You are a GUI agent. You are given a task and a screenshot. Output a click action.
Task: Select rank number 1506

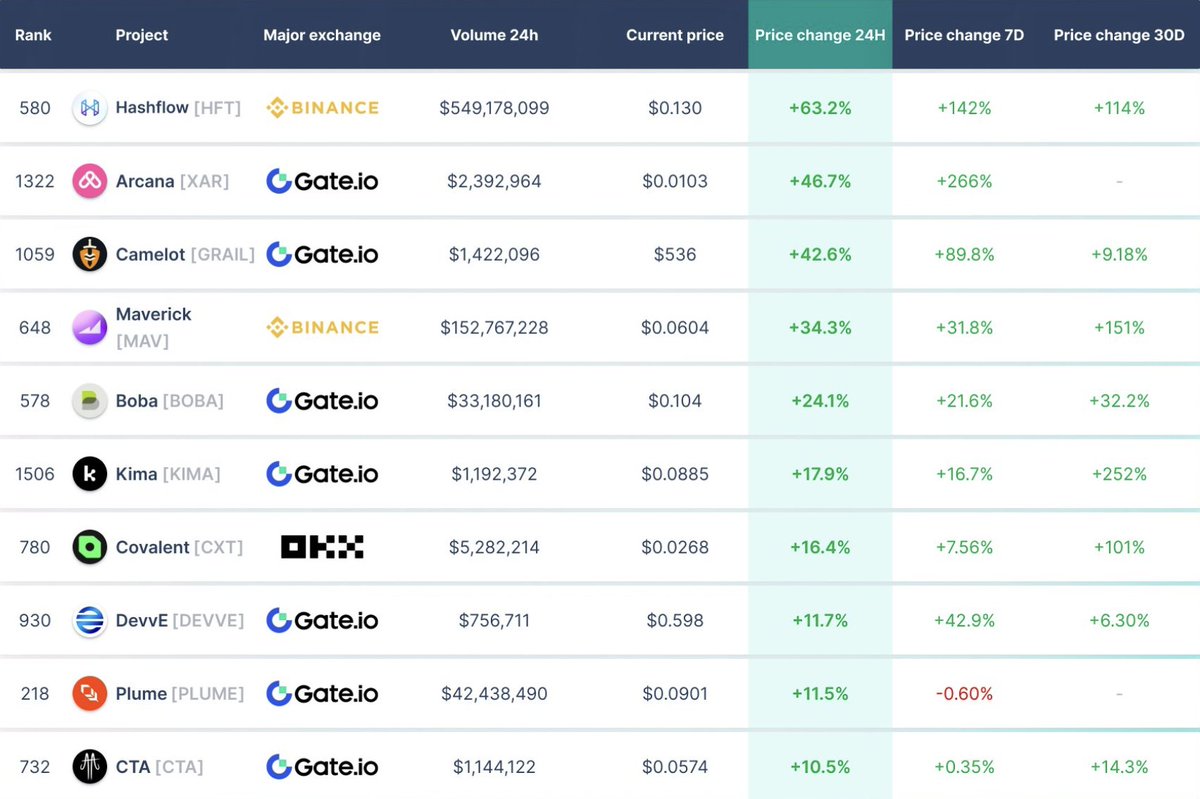[34, 474]
